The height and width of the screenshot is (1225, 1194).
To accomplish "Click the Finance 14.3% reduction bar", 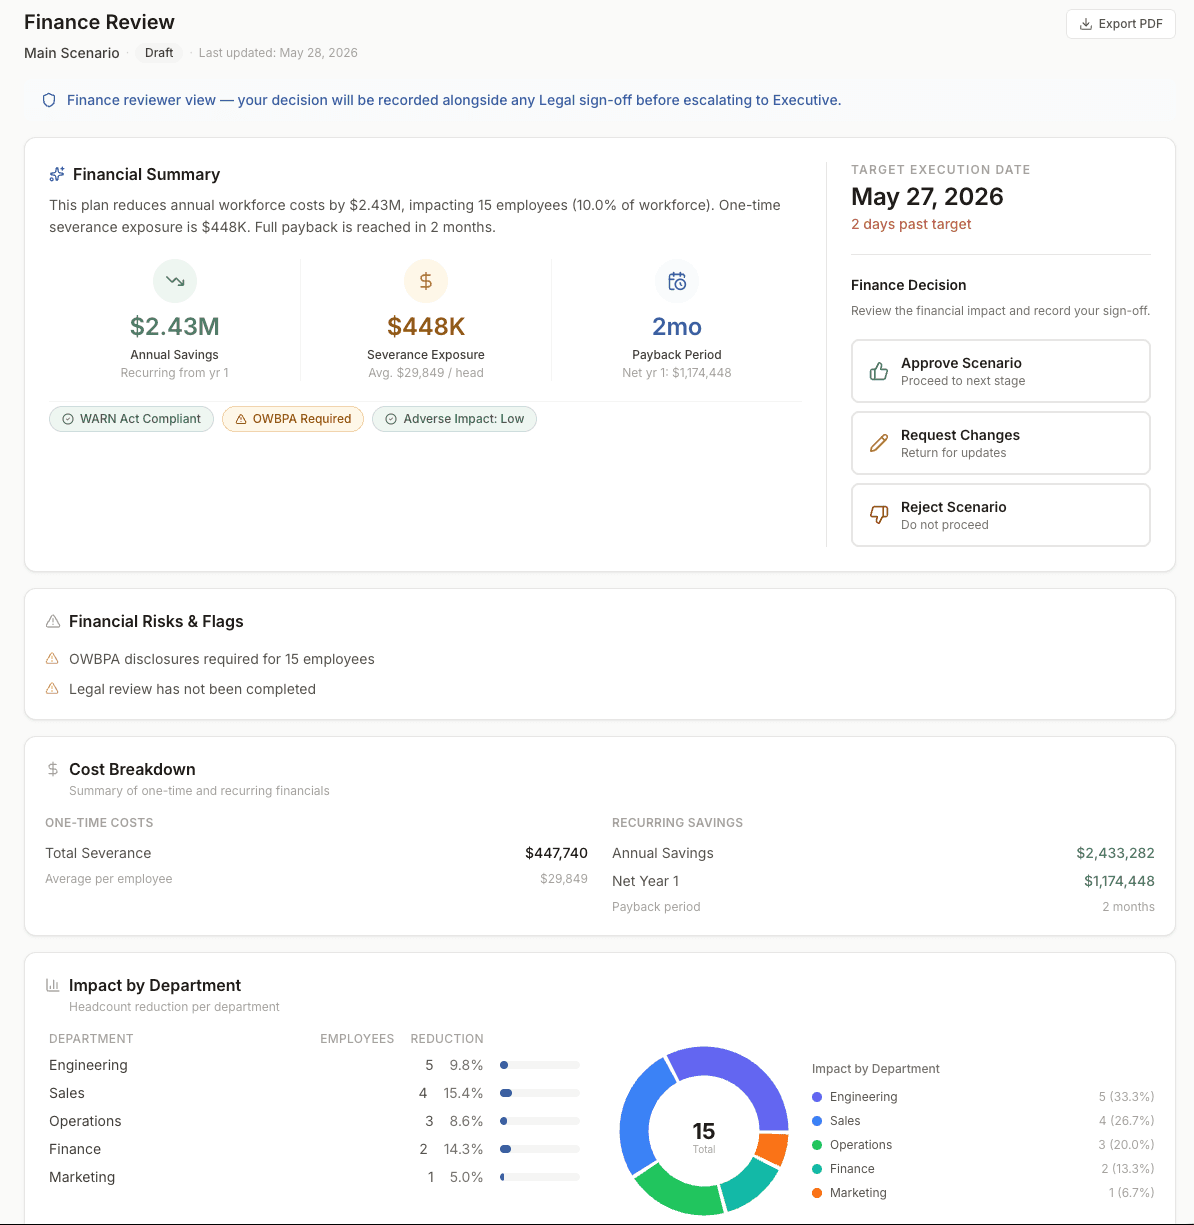I will point(540,1149).
